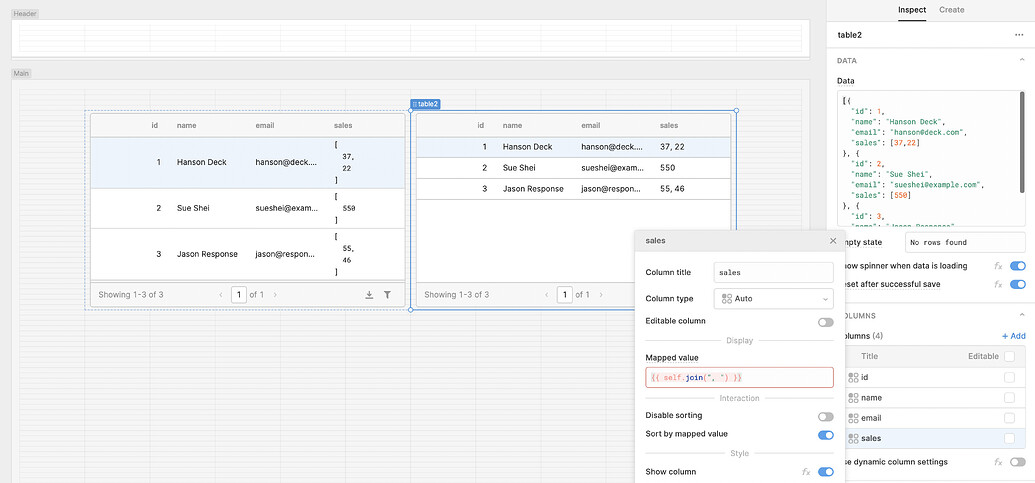Go to next page in left table
This screenshot has width=1035, height=483.
click(x=275, y=295)
